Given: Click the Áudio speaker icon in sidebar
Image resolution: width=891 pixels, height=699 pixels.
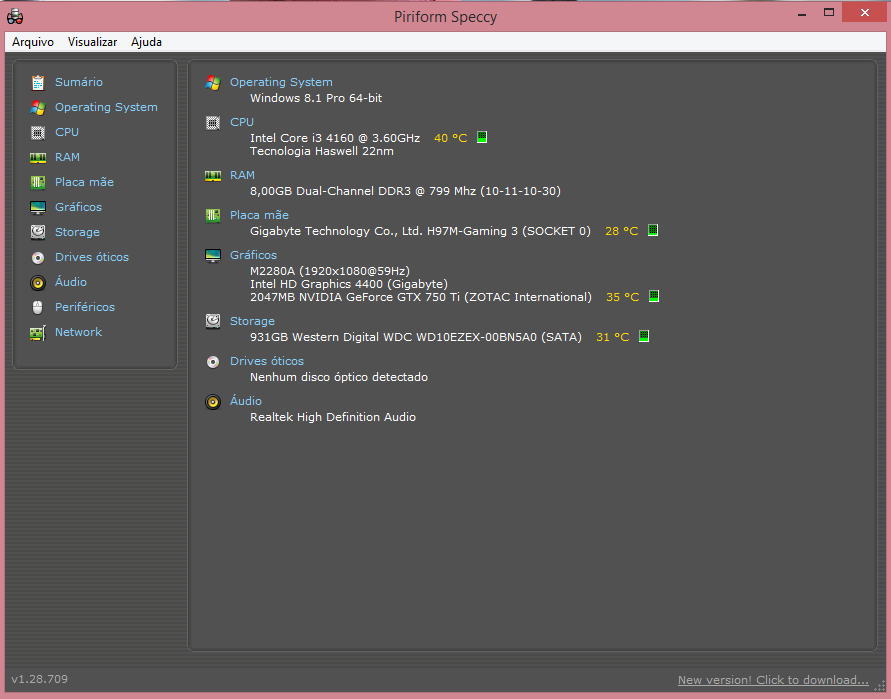Looking at the screenshot, I should click(x=38, y=282).
